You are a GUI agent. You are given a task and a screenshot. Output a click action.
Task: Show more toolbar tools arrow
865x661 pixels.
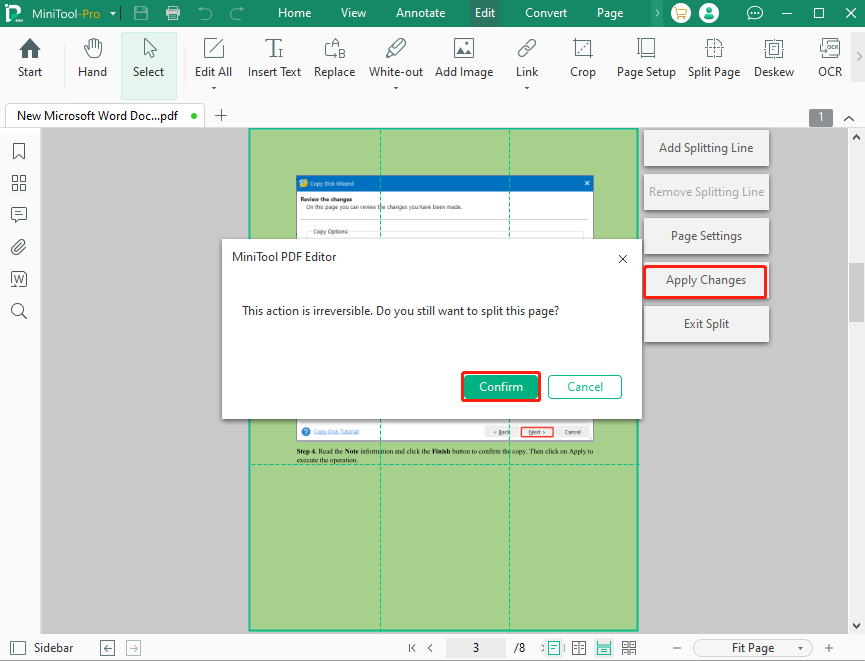click(x=858, y=56)
